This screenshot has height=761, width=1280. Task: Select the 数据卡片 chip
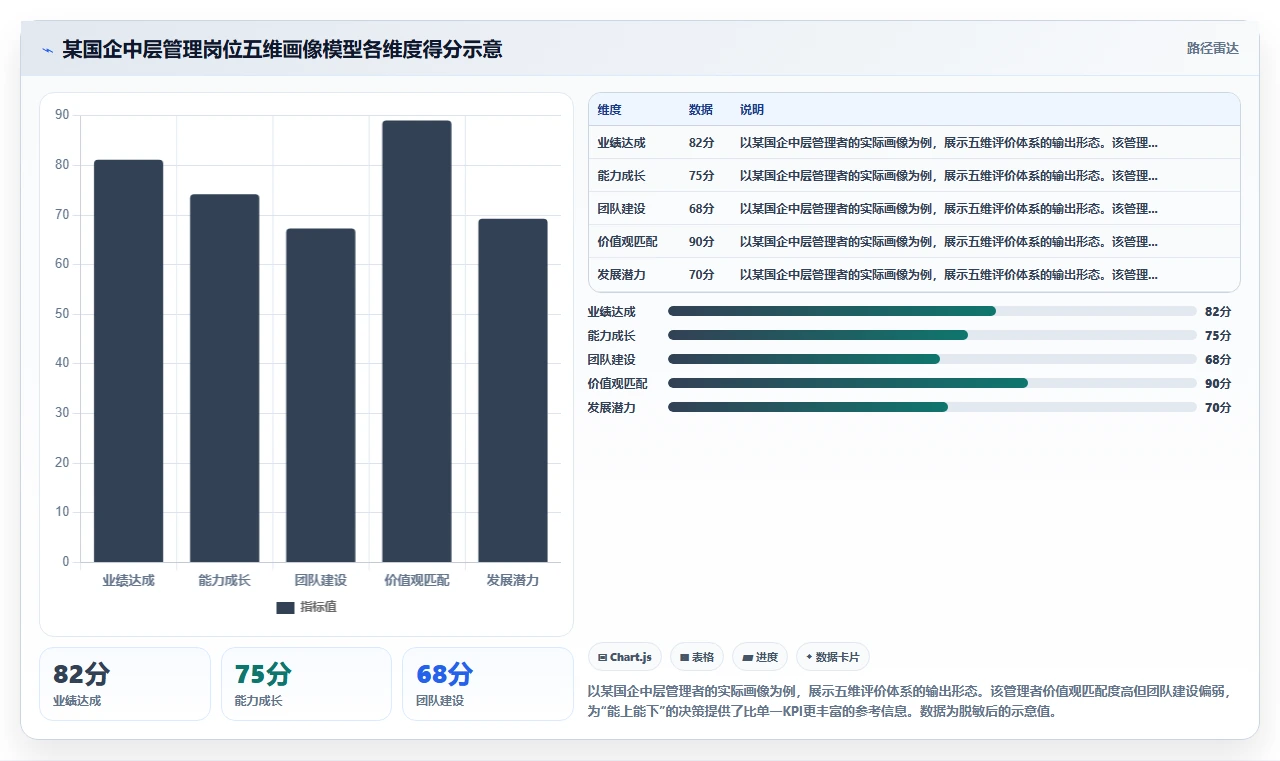pyautogui.click(x=833, y=657)
